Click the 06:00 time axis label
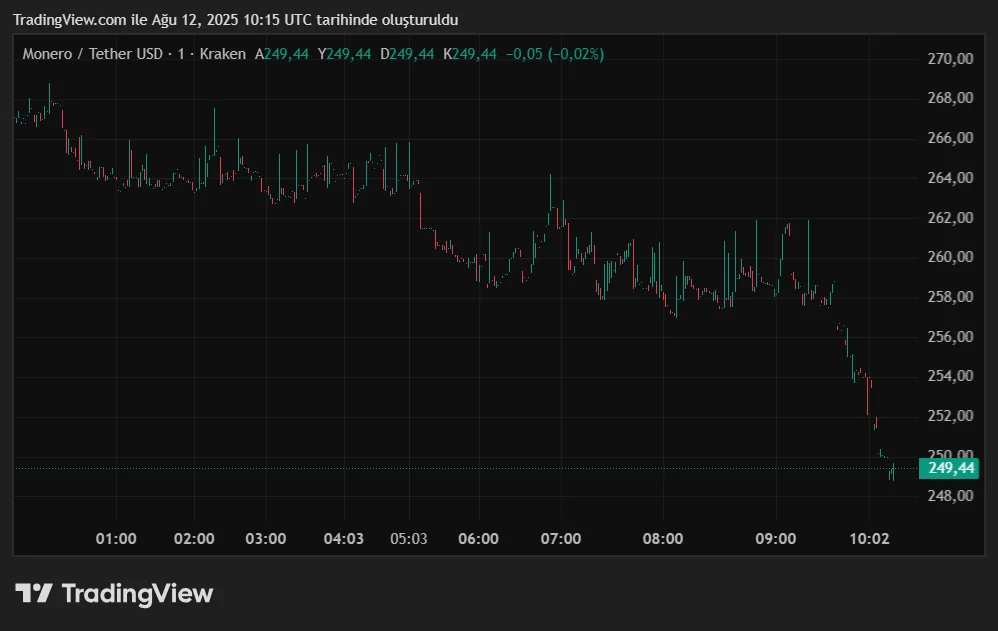 click(x=479, y=539)
